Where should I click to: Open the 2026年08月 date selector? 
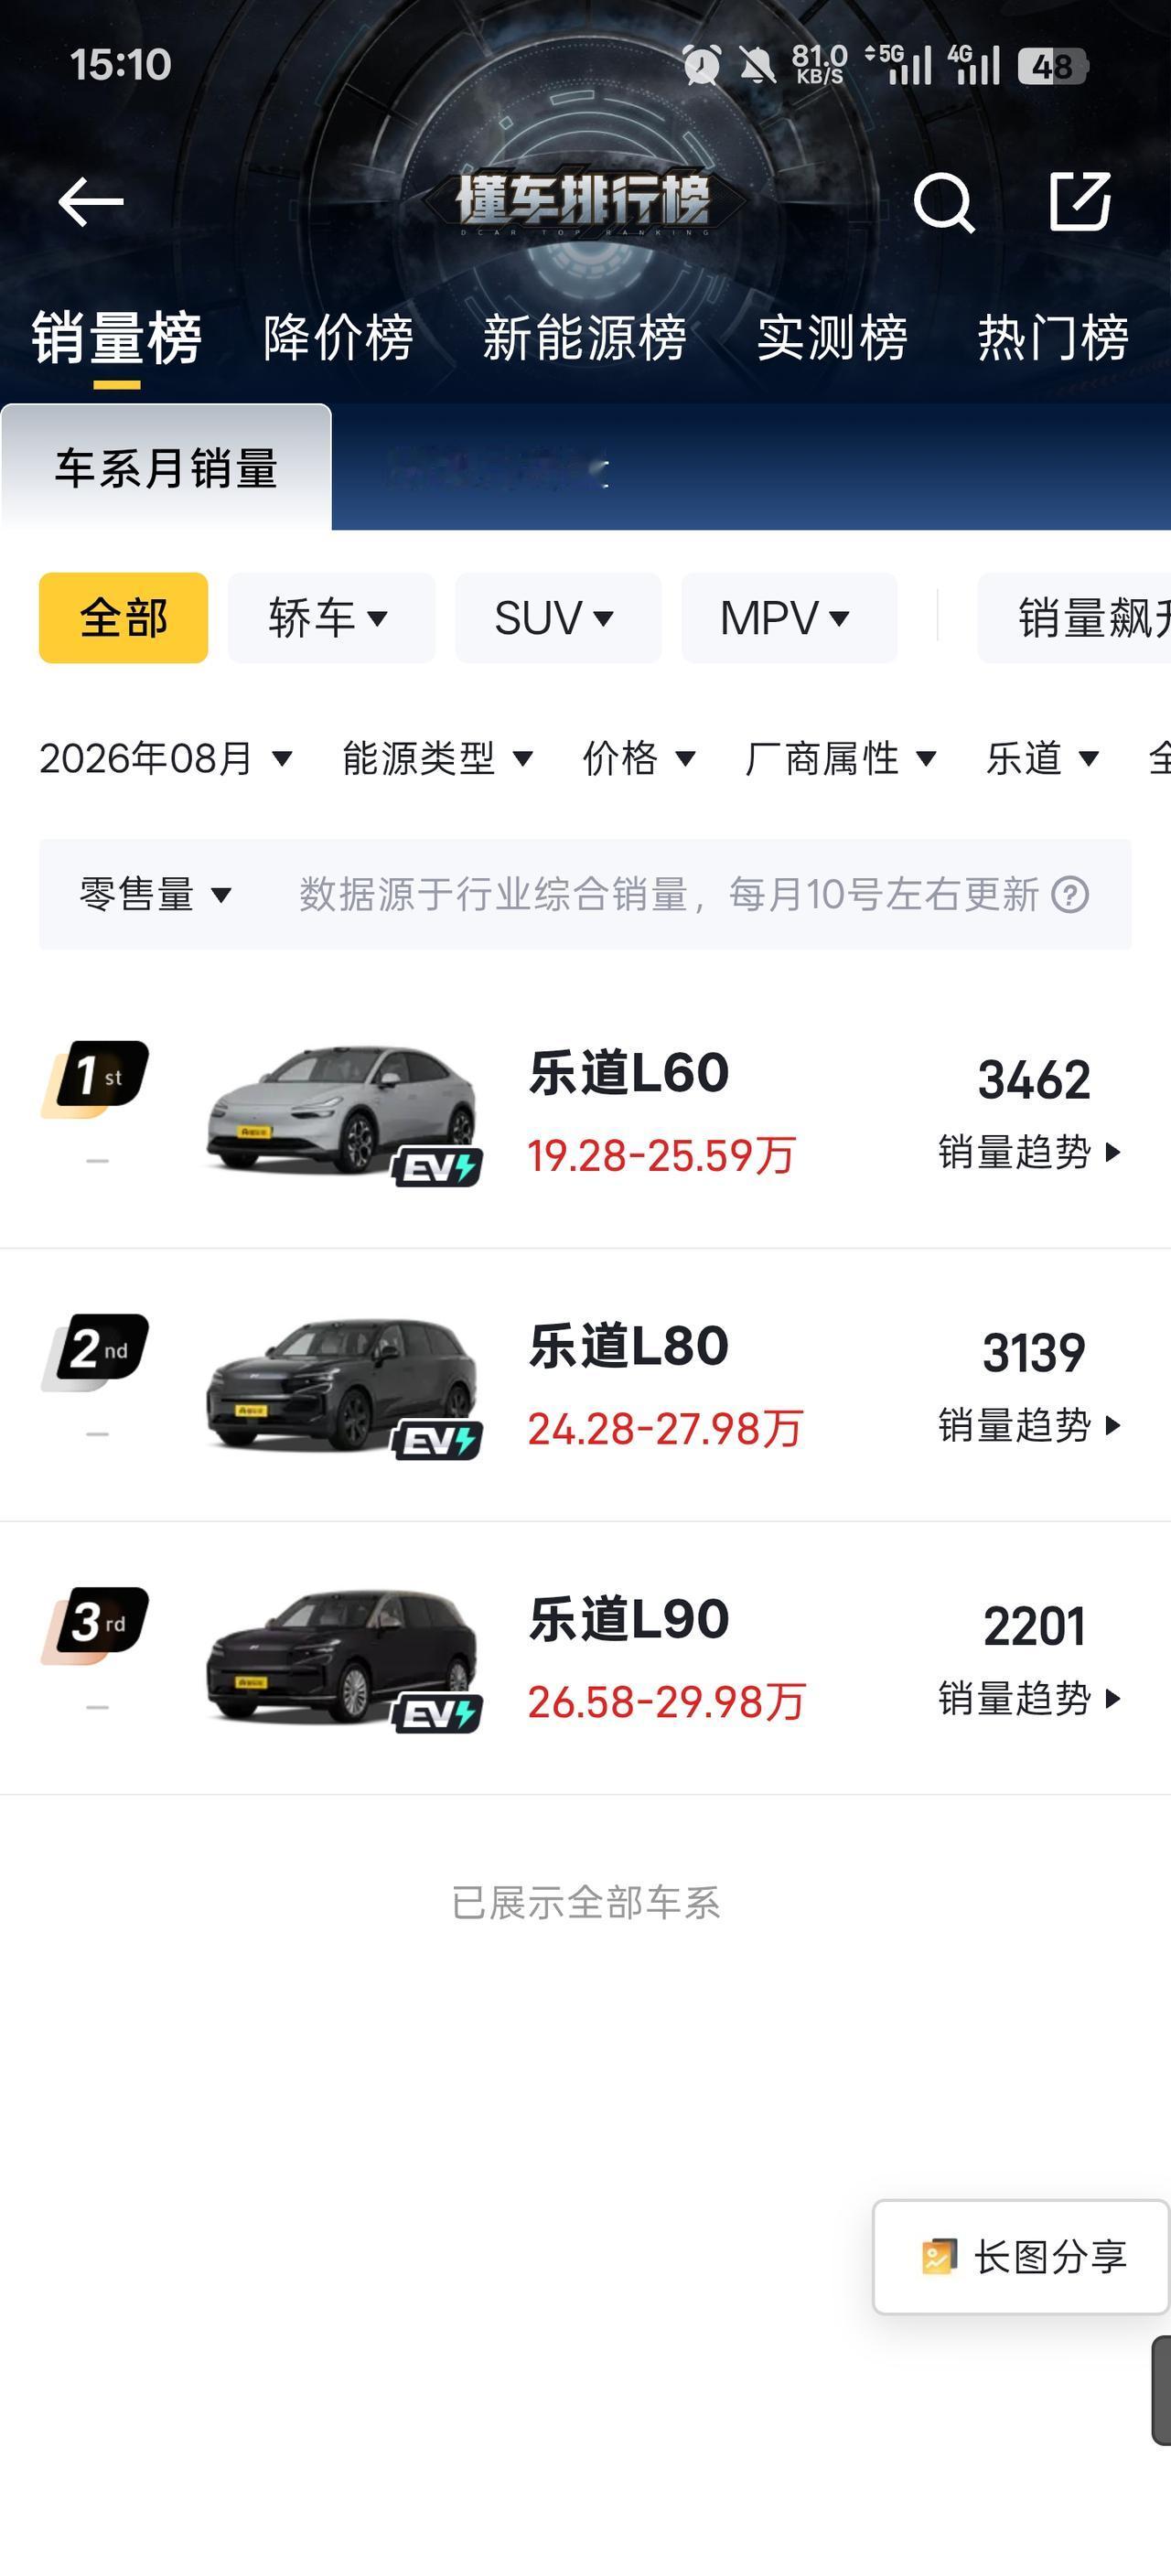click(x=165, y=758)
